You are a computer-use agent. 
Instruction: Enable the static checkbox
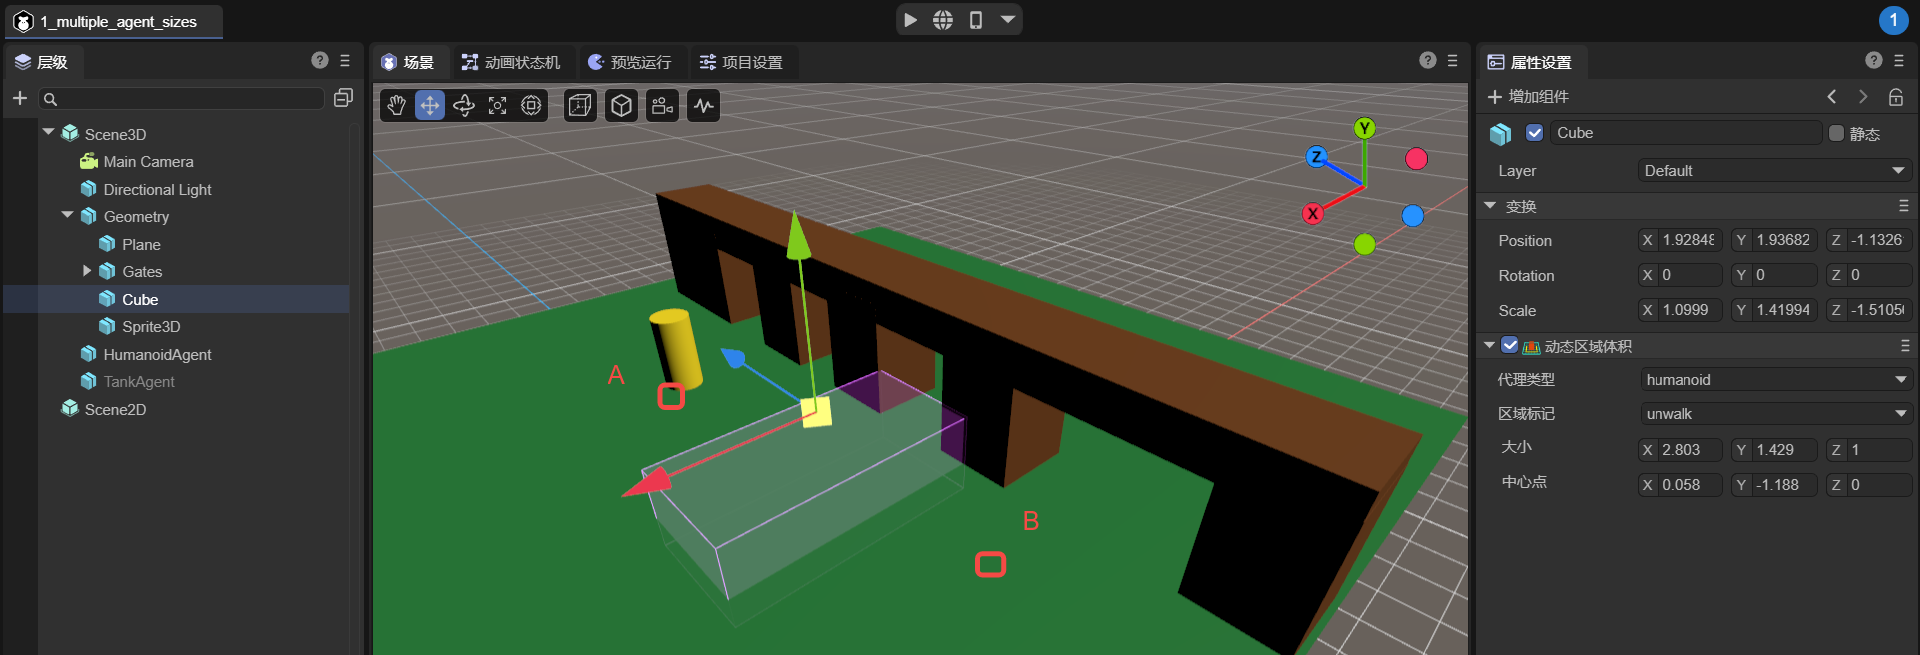coord(1836,133)
